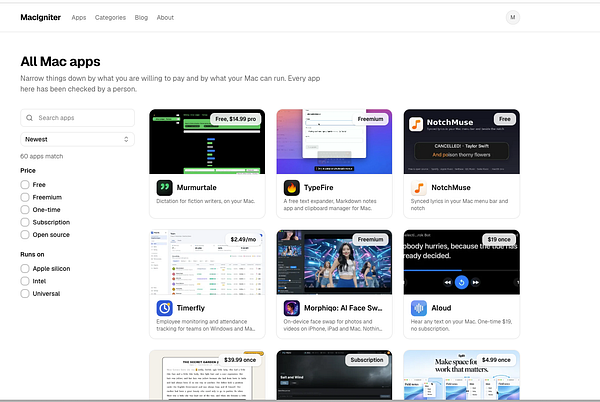The image size is (600, 402).
Task: Click the Subscription badge on bottom card
Action: (367, 360)
